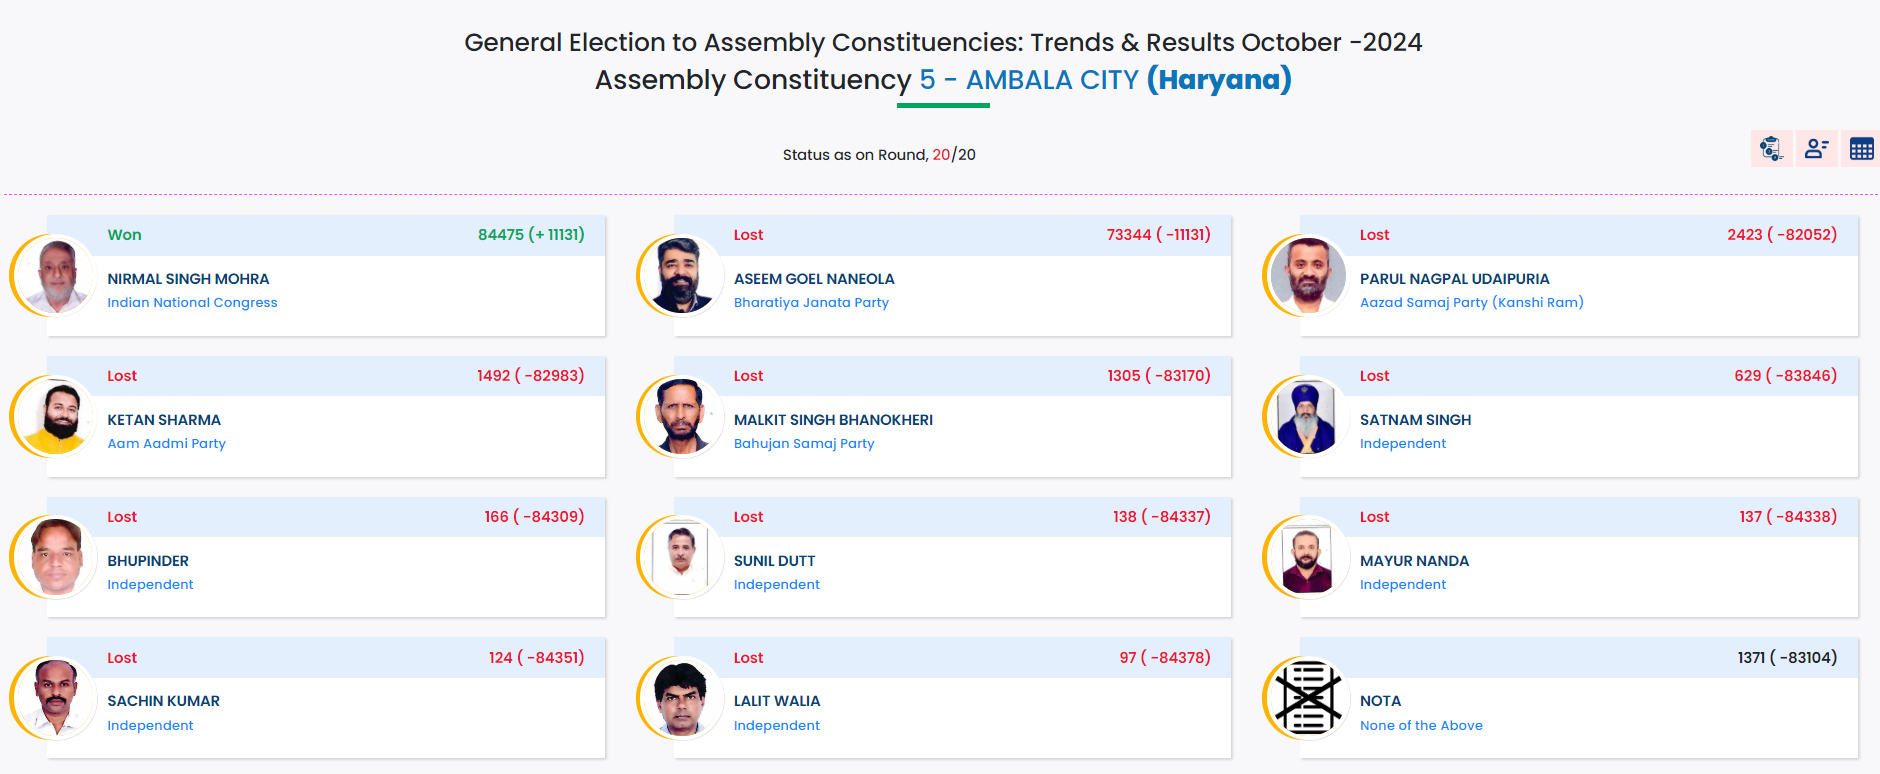Click the Indian National Congress party label
Screen dimensions: 1880x774
coord(192,303)
